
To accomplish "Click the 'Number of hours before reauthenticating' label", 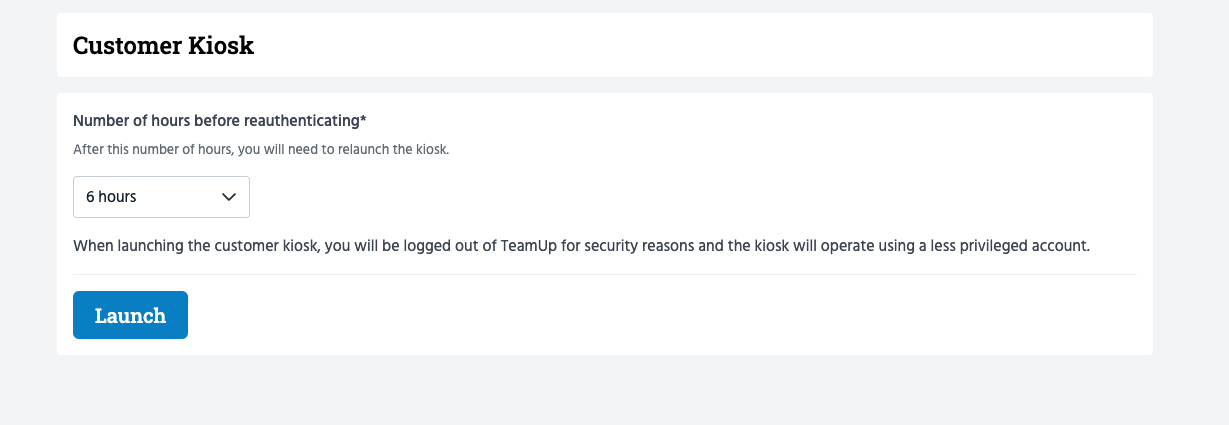I will (217, 121).
